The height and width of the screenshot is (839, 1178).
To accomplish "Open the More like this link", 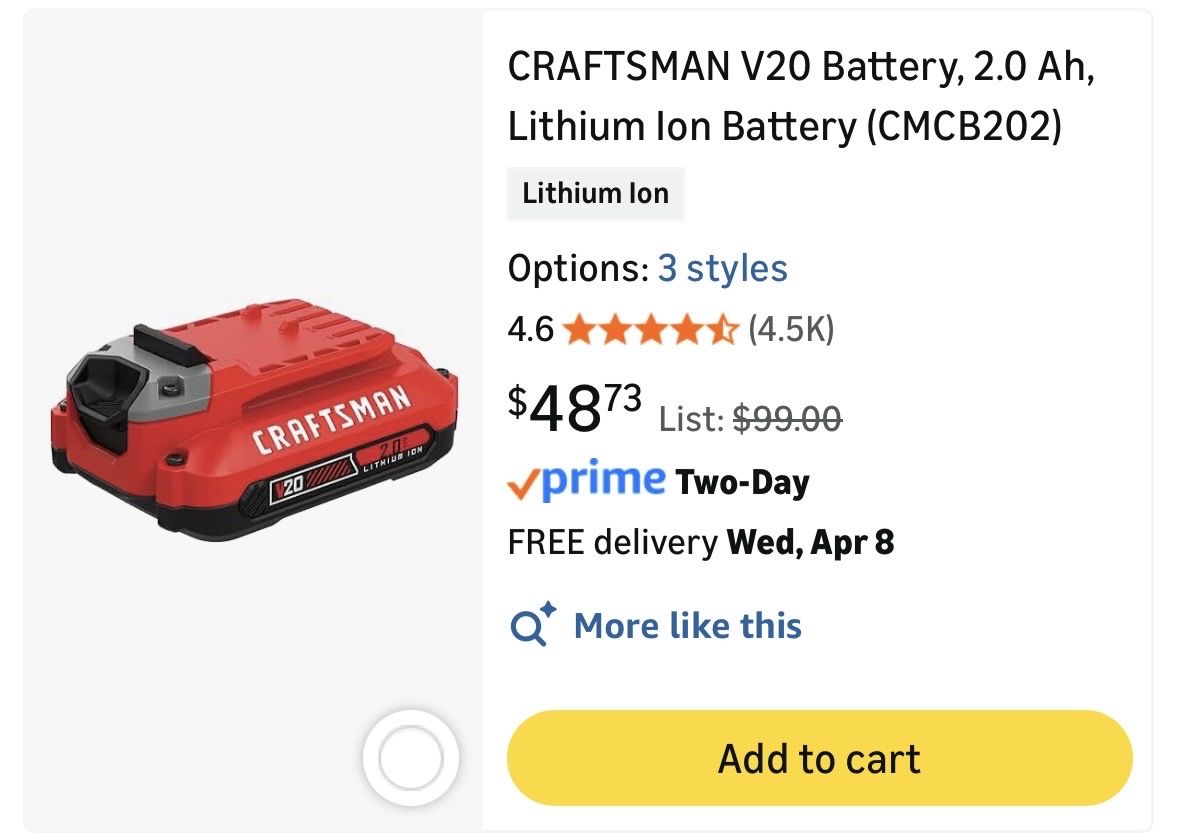I will click(x=687, y=626).
